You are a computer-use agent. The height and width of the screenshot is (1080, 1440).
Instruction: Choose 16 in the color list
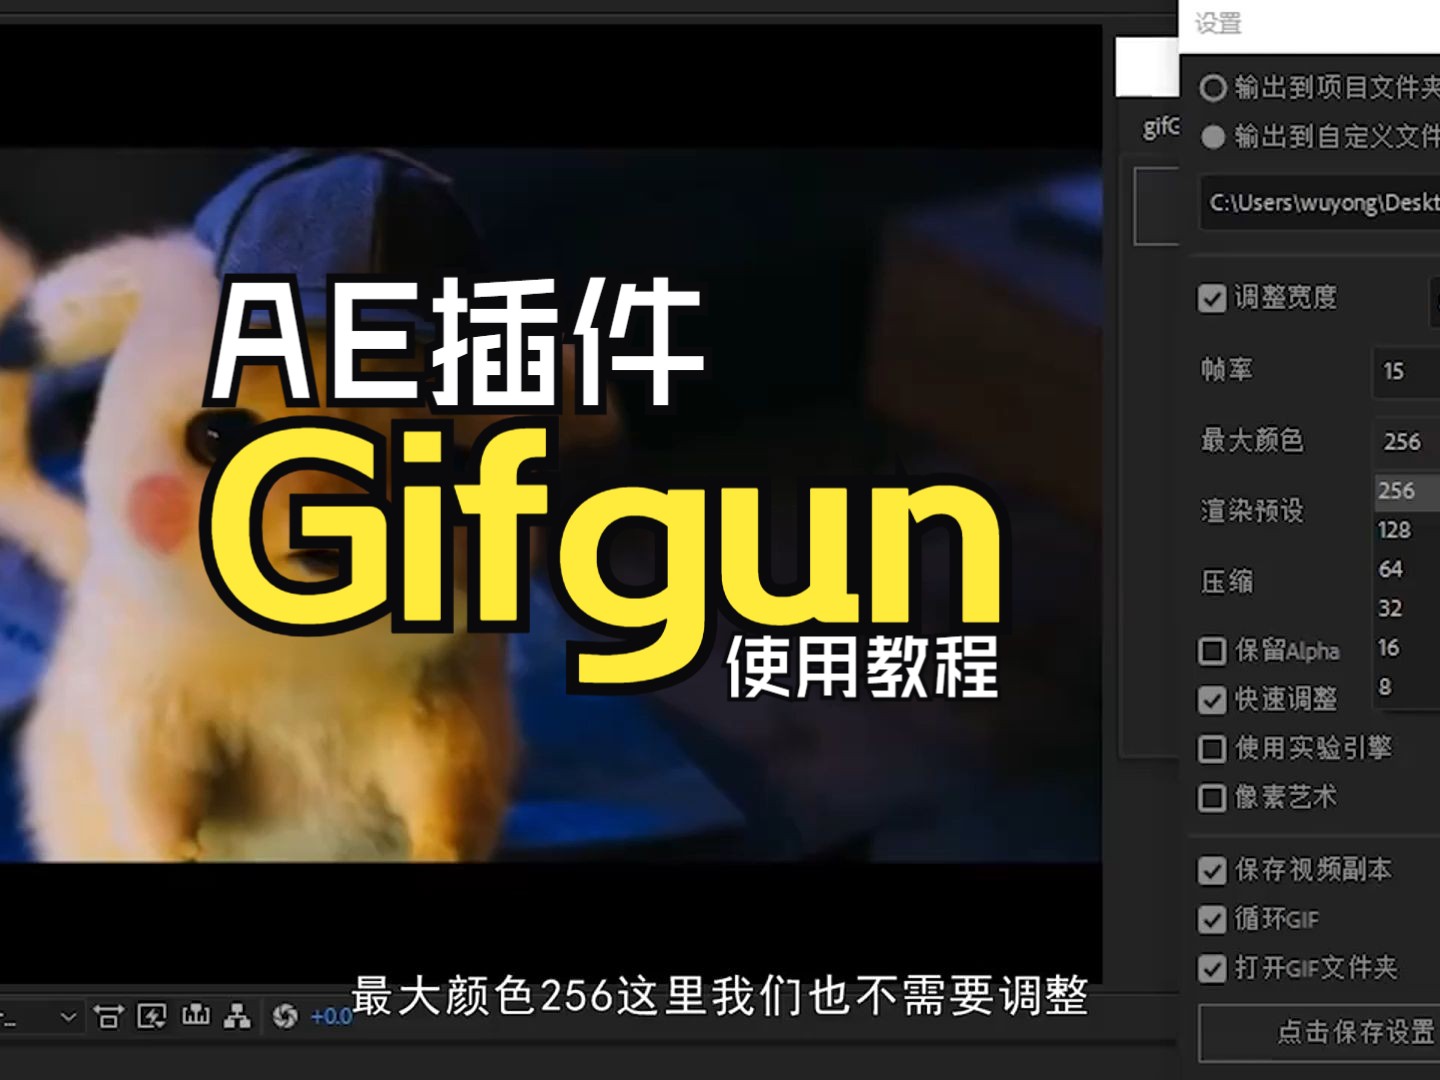click(x=1407, y=647)
